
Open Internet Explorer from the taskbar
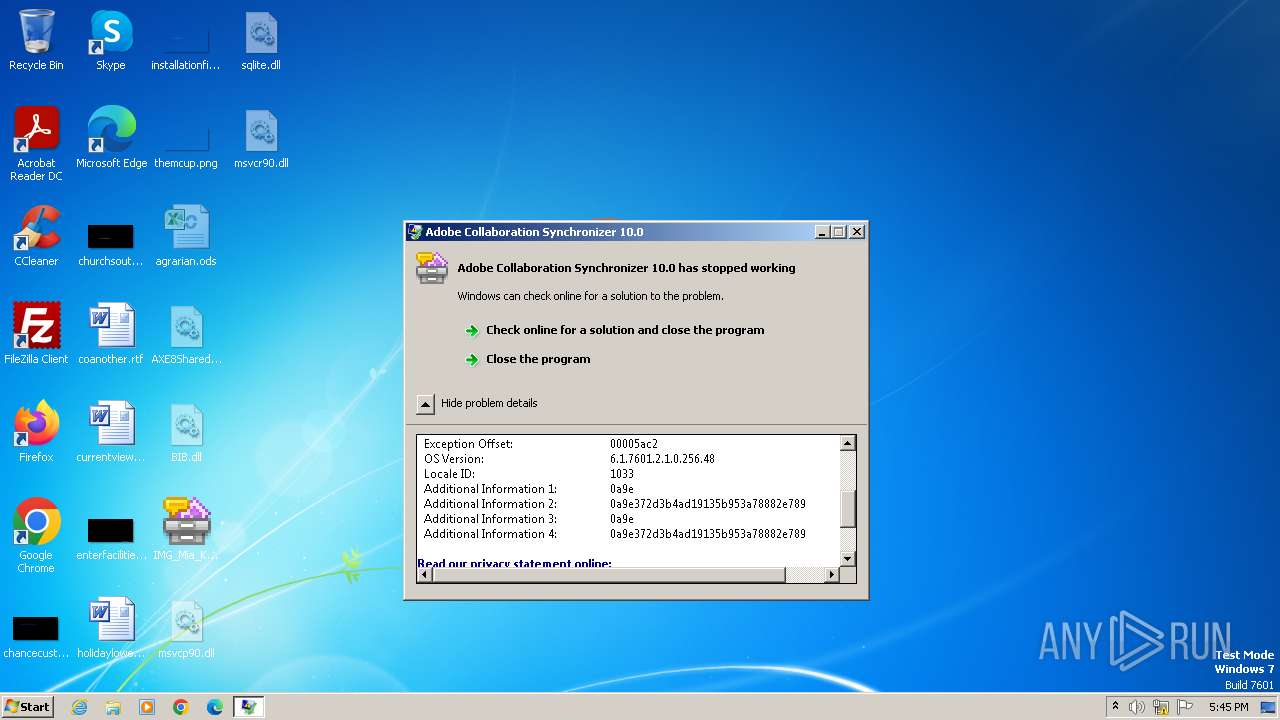click(x=79, y=707)
